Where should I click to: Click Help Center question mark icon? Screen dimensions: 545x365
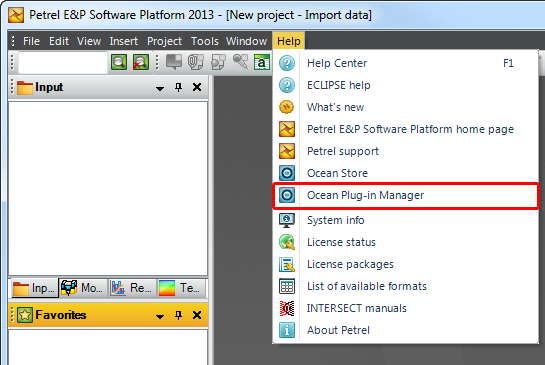(x=287, y=63)
